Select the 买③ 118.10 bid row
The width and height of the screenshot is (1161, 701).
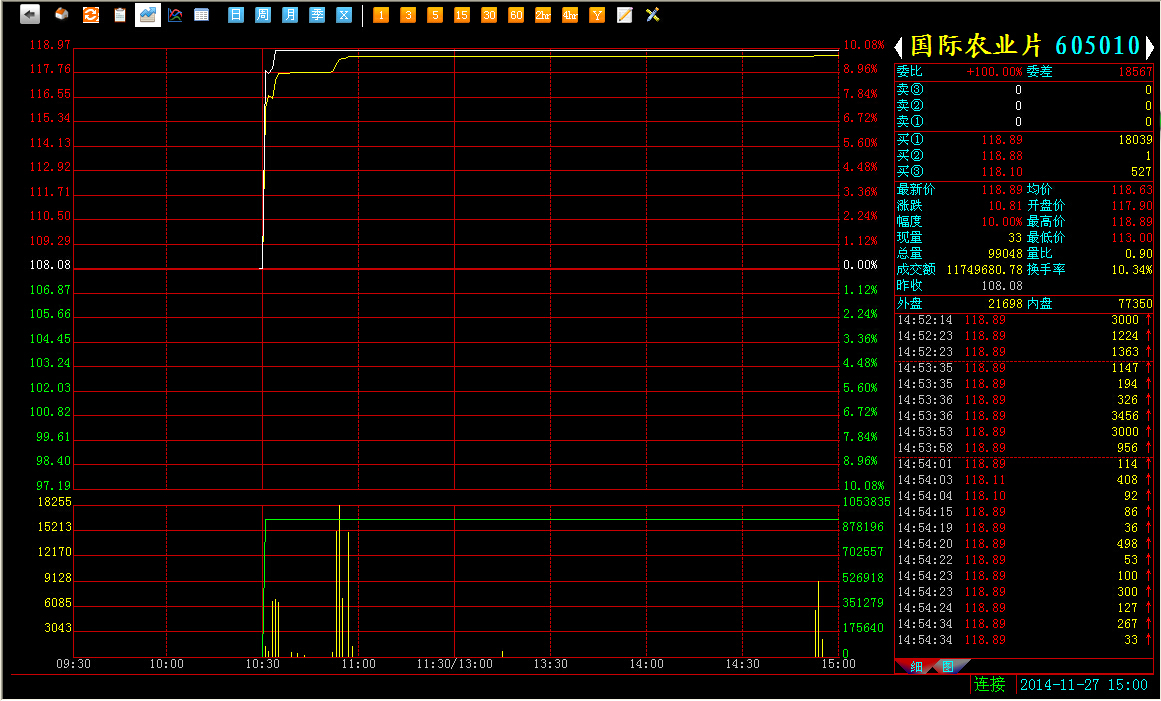1024,172
